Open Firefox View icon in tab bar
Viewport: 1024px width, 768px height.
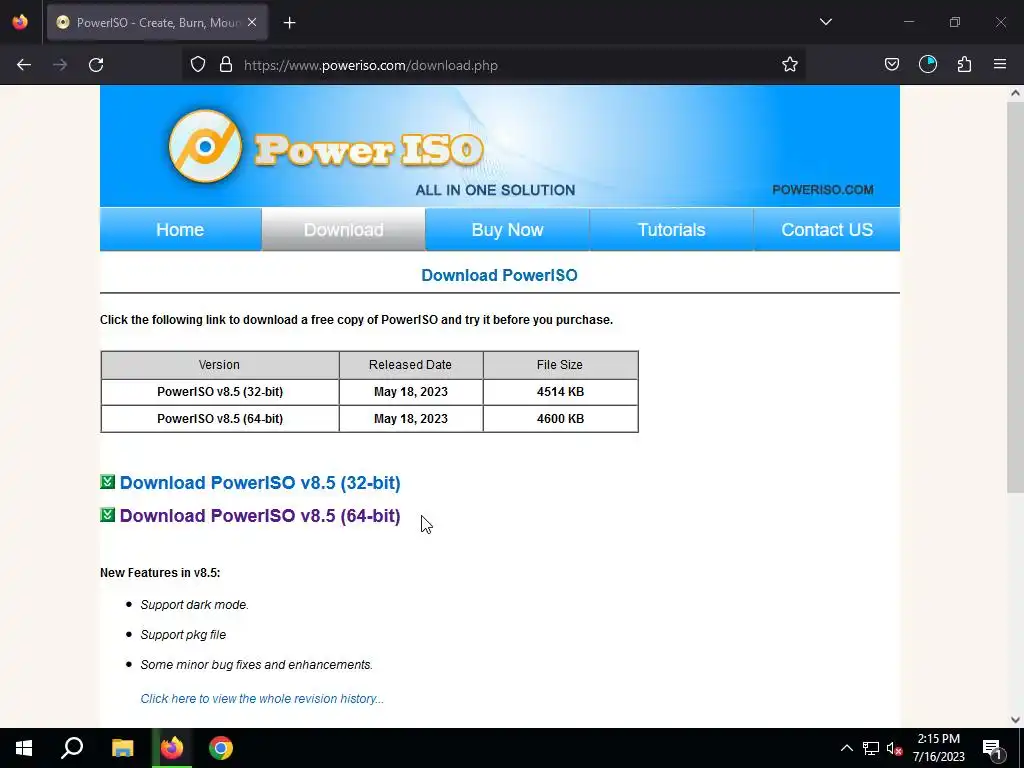[20, 22]
